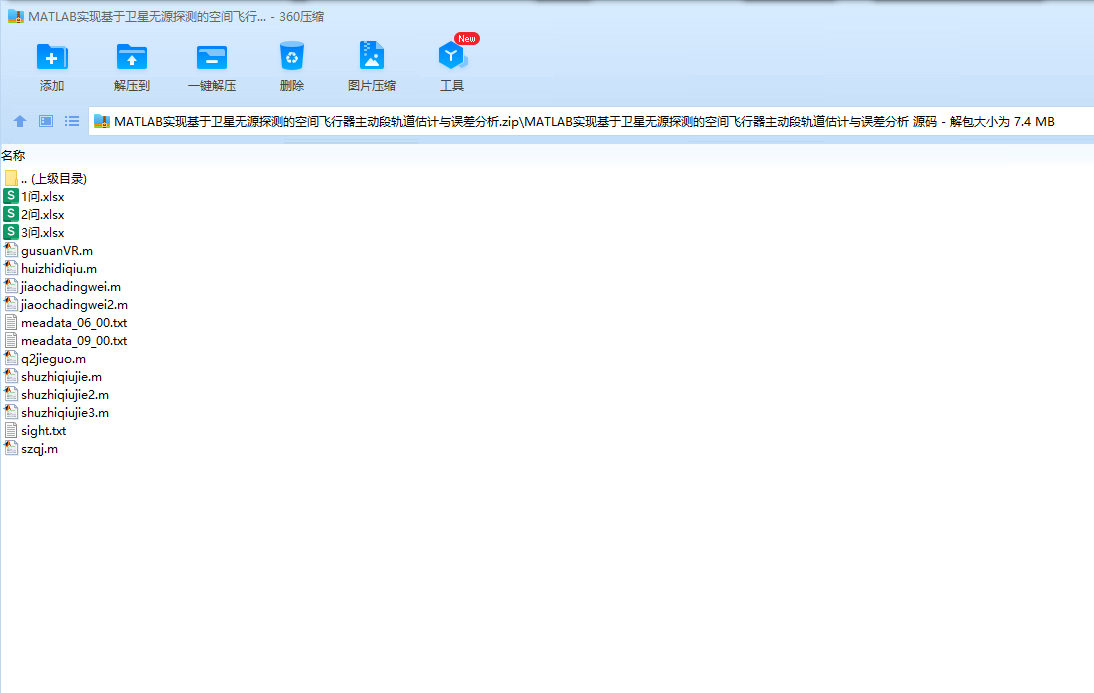Click the MATLAB file icon of szqj.m
The image size is (1094, 693).
coord(10,449)
